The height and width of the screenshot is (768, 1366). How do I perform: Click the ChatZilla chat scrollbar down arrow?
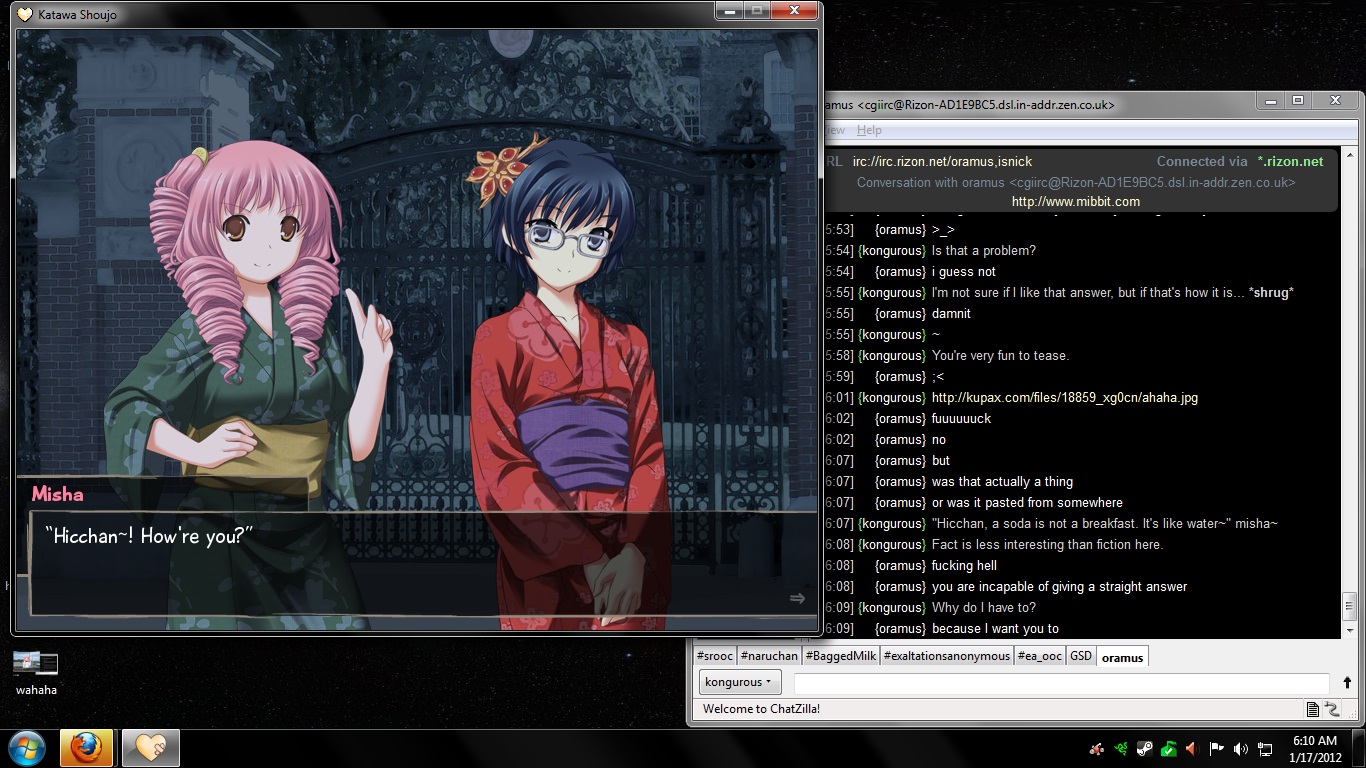tap(1350, 631)
